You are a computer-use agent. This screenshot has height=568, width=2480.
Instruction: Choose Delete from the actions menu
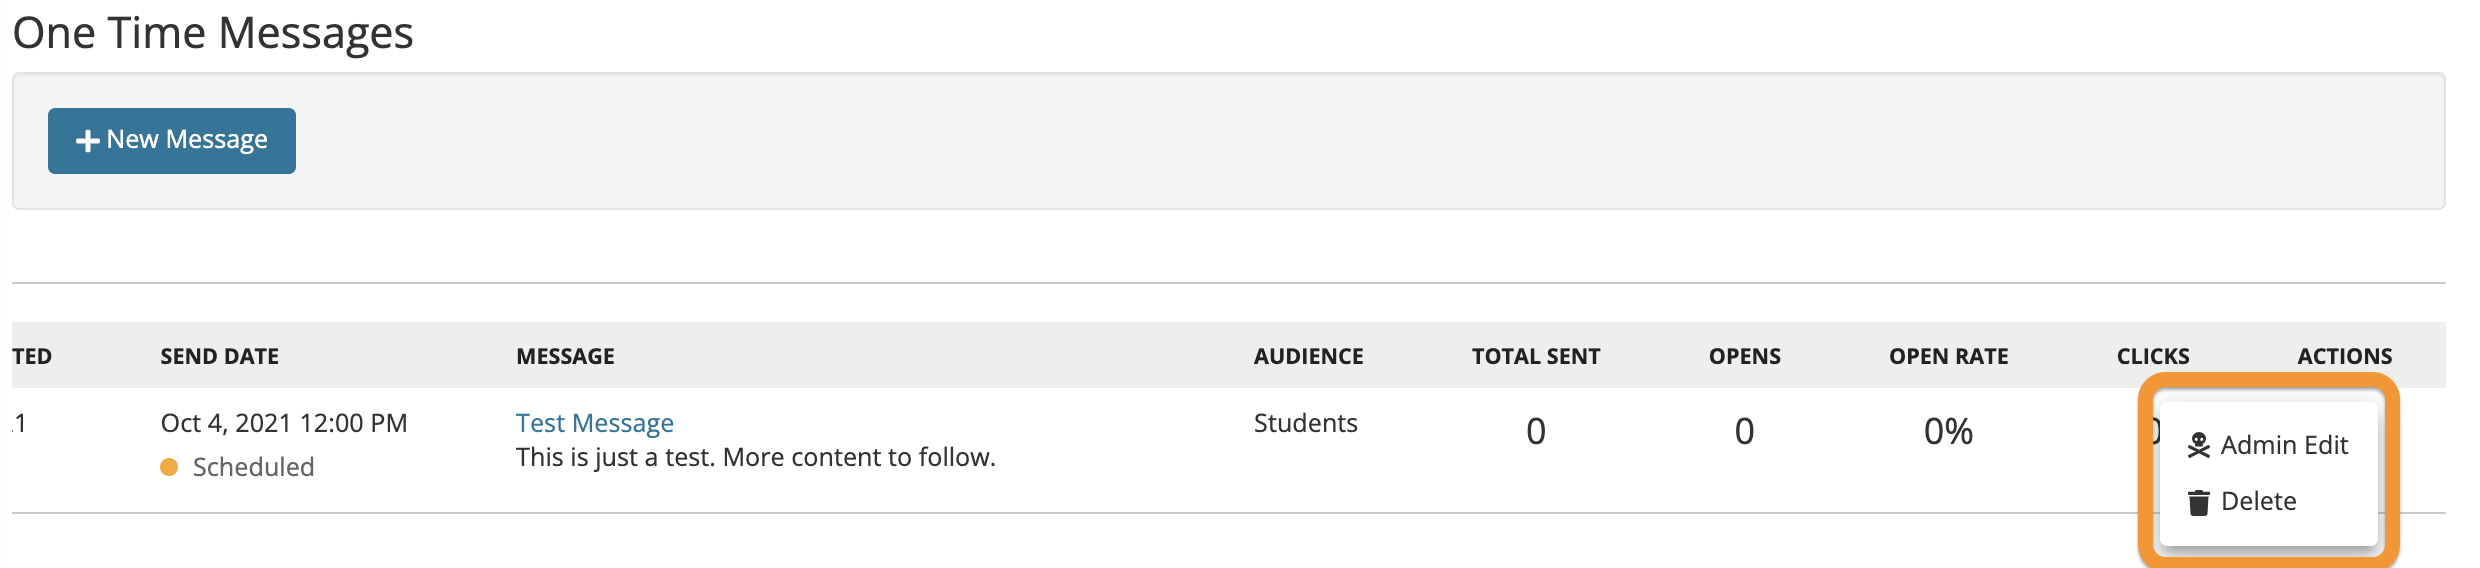pos(2259,501)
